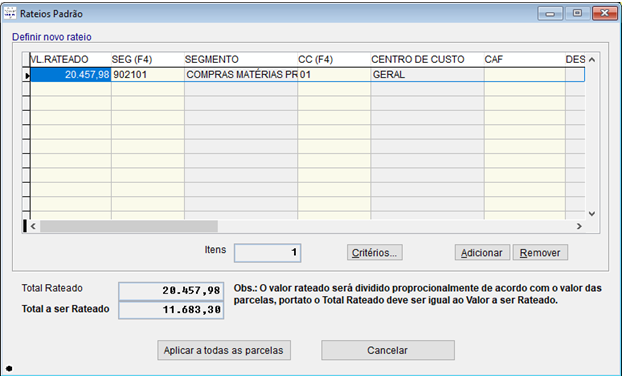Select the VL.RATEADO cell 20.457,98
The width and height of the screenshot is (623, 376).
[71, 75]
